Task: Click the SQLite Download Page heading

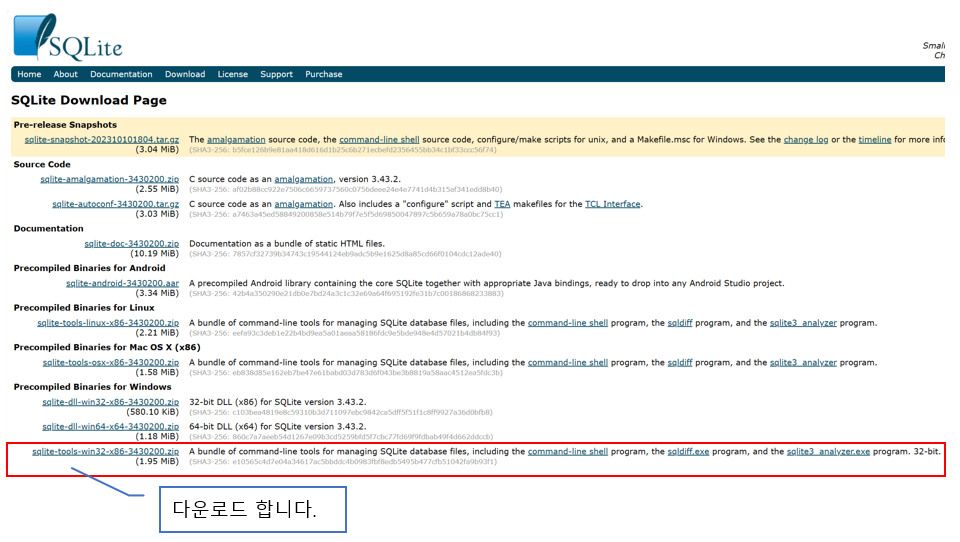Action: (89, 100)
